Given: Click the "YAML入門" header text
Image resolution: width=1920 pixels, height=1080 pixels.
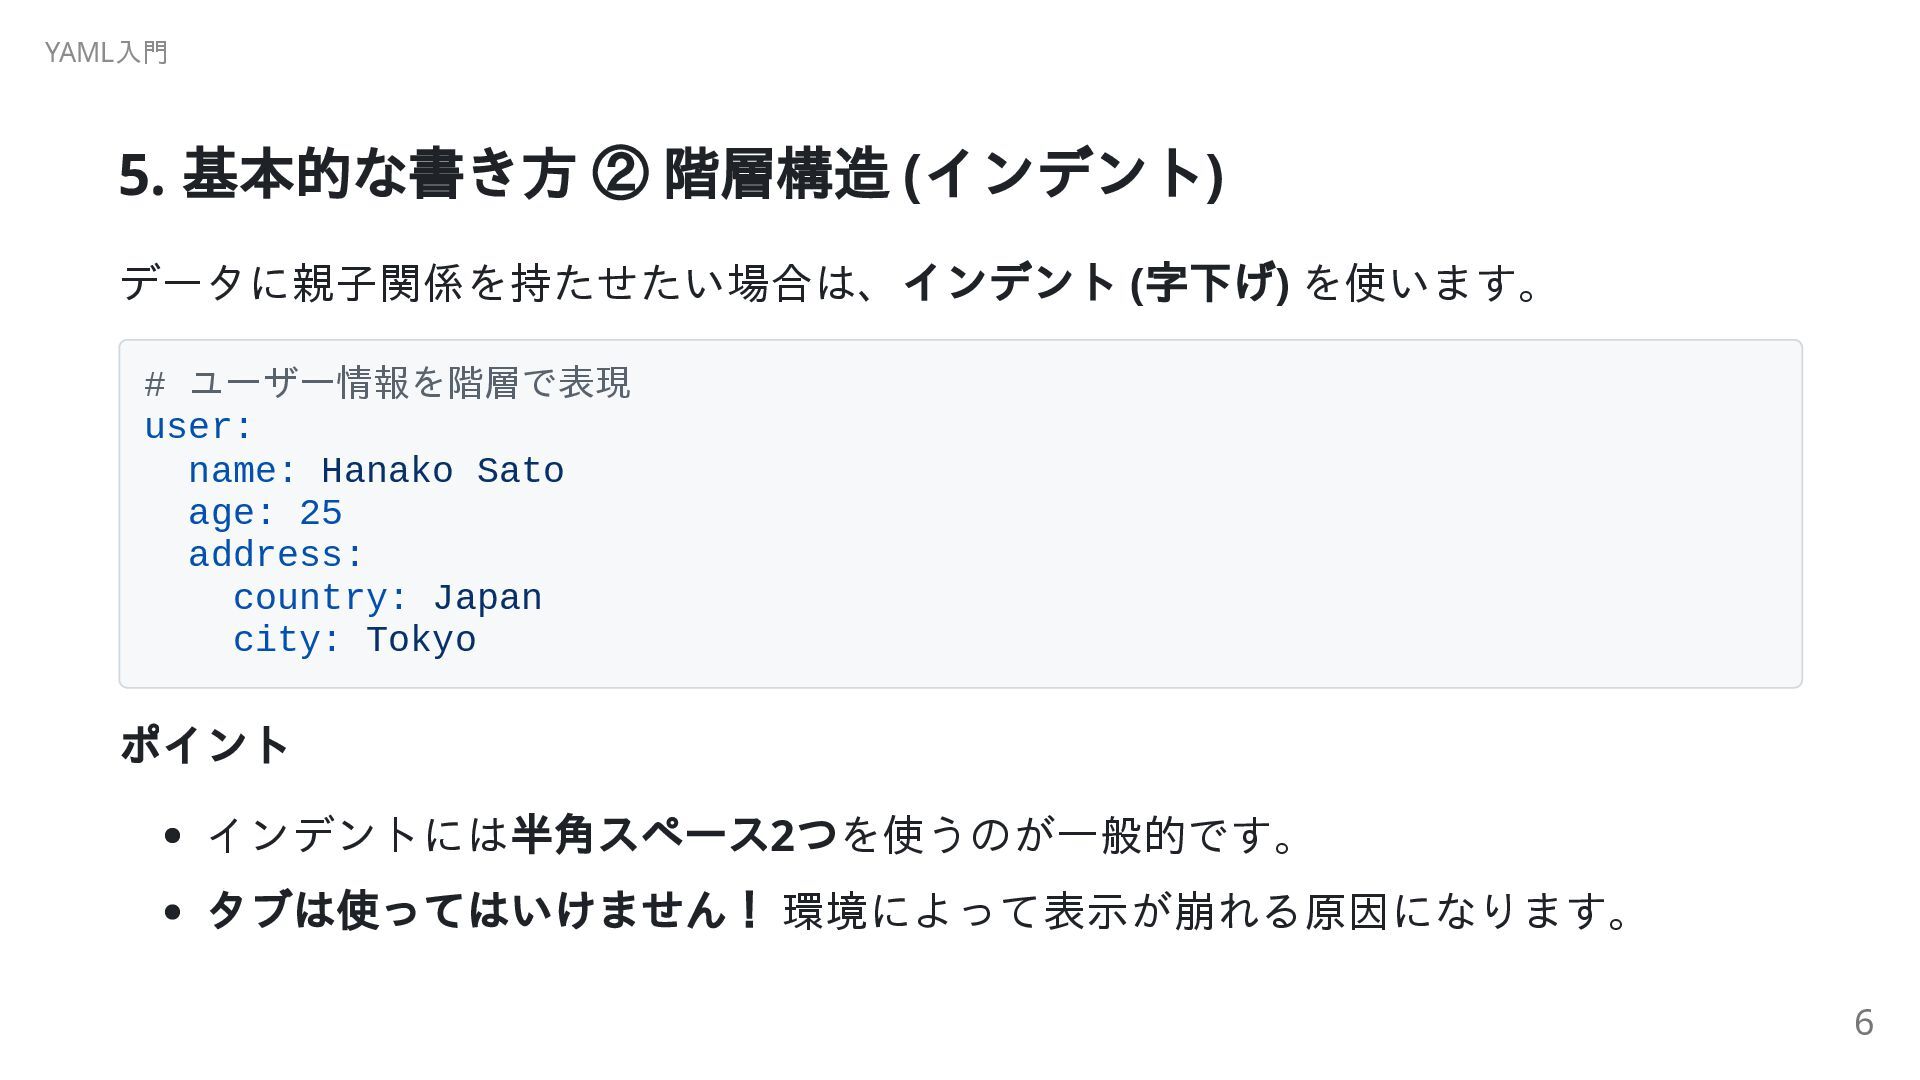Looking at the screenshot, I should (106, 52).
